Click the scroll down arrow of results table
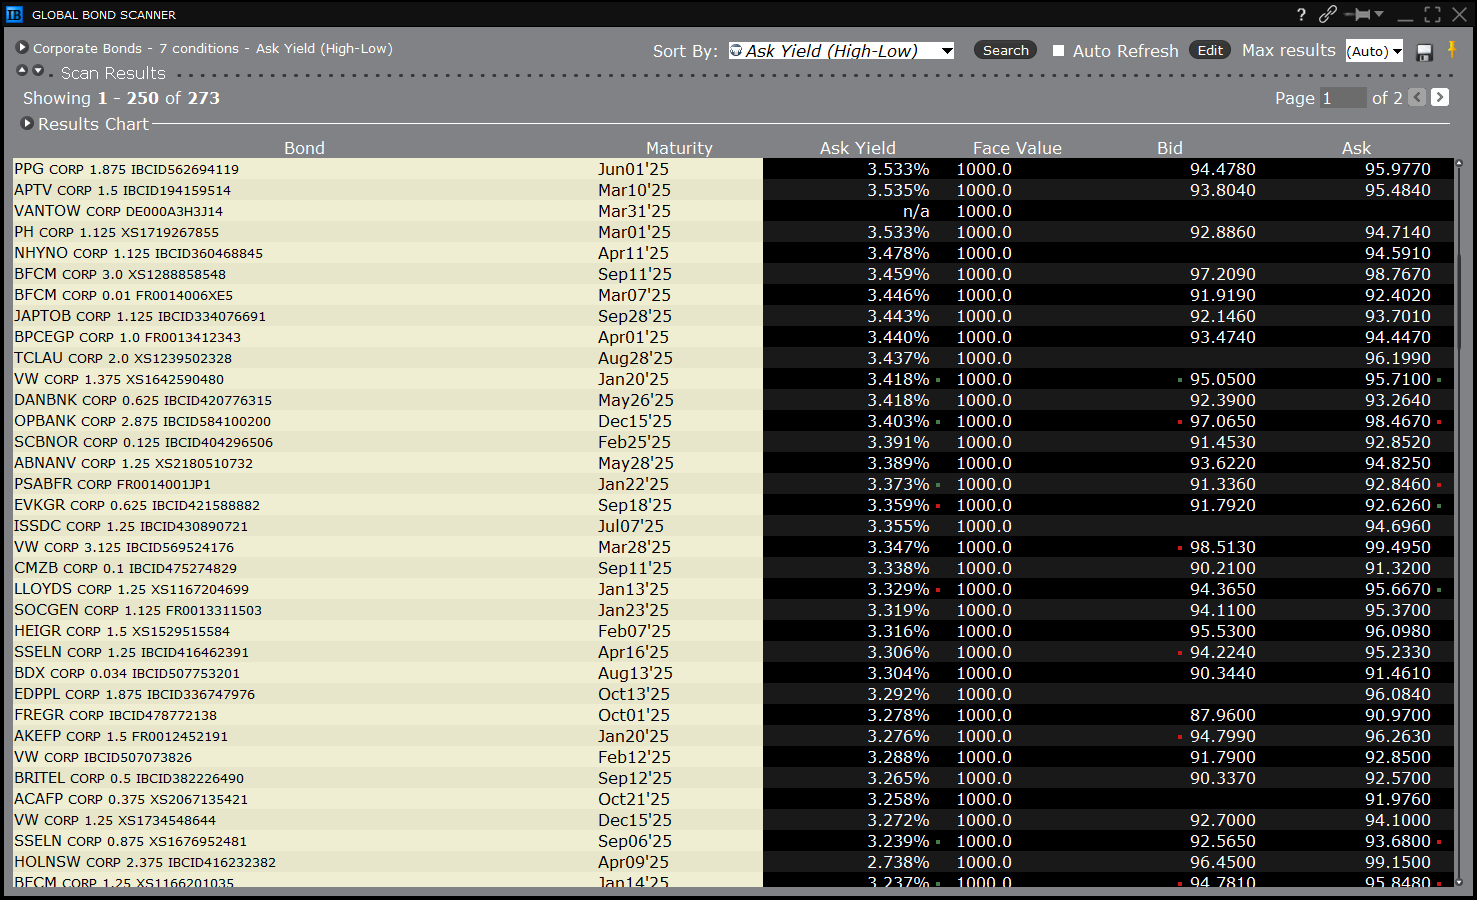 pos(1459,882)
